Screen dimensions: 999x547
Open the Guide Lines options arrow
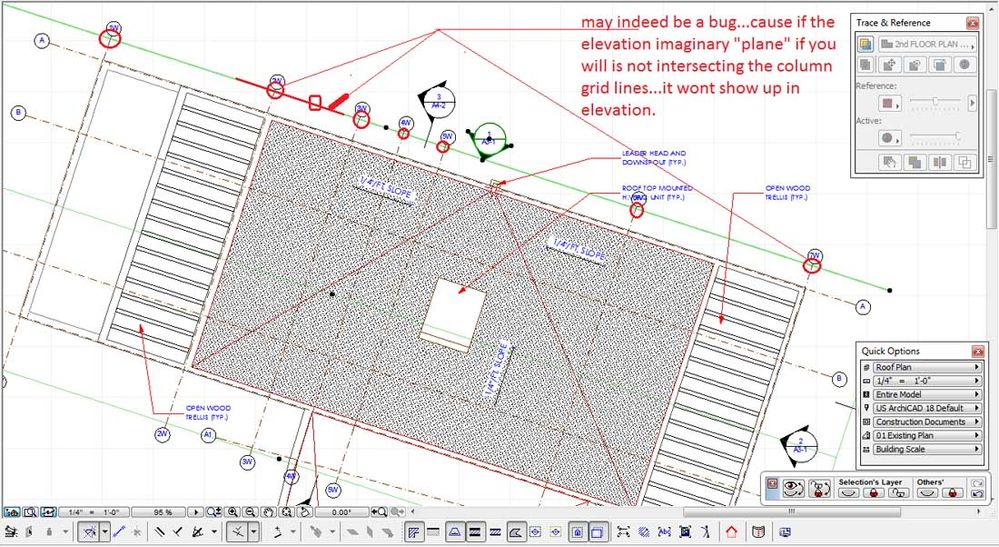pos(105,532)
